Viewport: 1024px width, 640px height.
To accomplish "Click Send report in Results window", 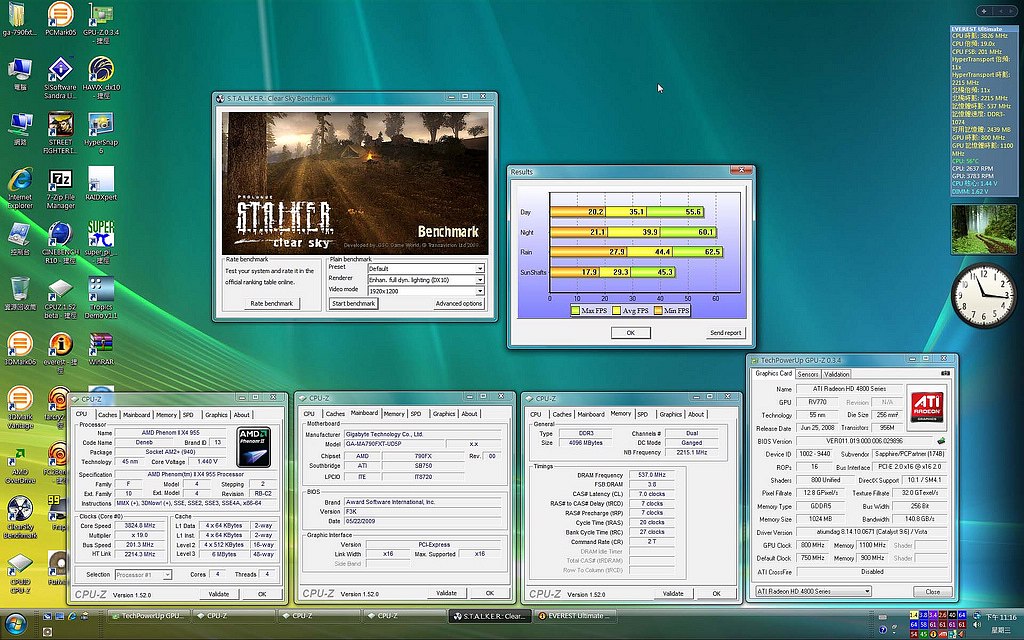I will (725, 332).
